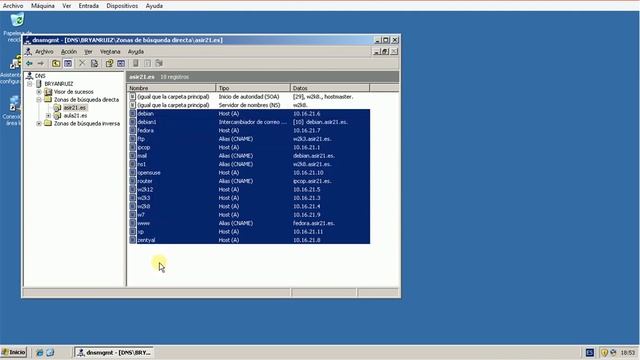Image resolution: width=640 pixels, height=360 pixels.
Task: Open the Máquina menu at top bar
Action: [x=43, y=6]
